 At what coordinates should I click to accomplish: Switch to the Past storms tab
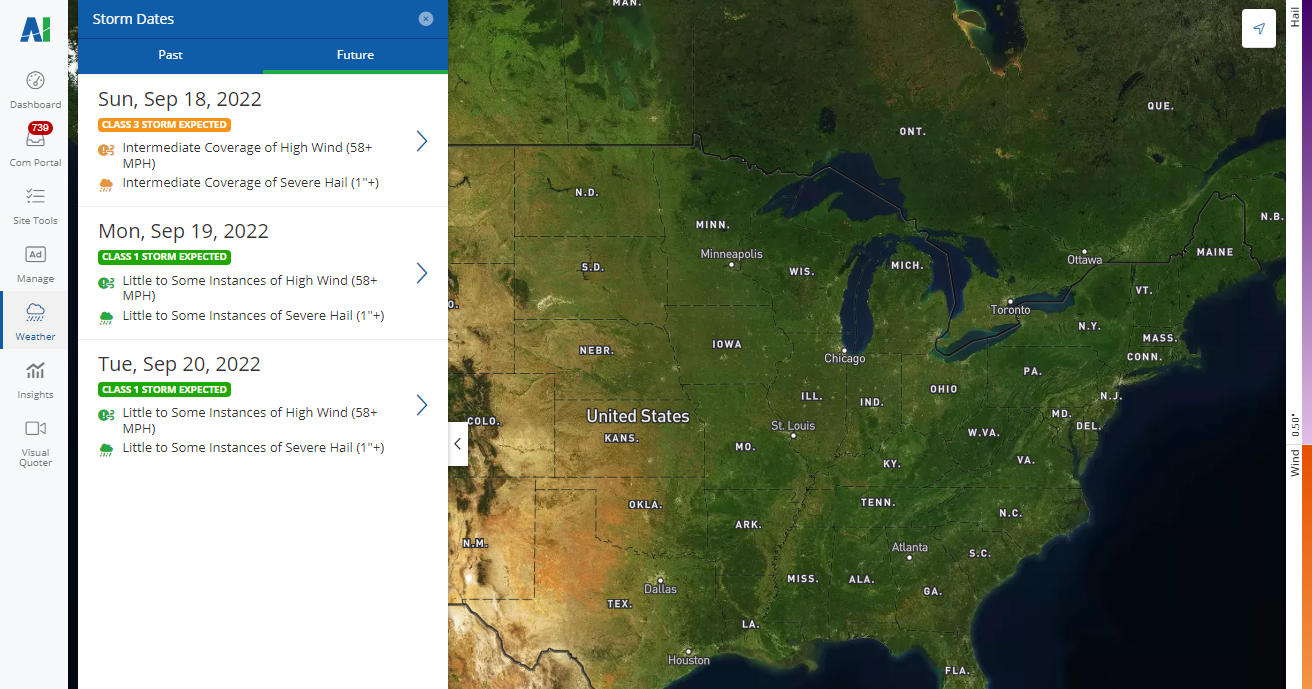click(x=170, y=55)
